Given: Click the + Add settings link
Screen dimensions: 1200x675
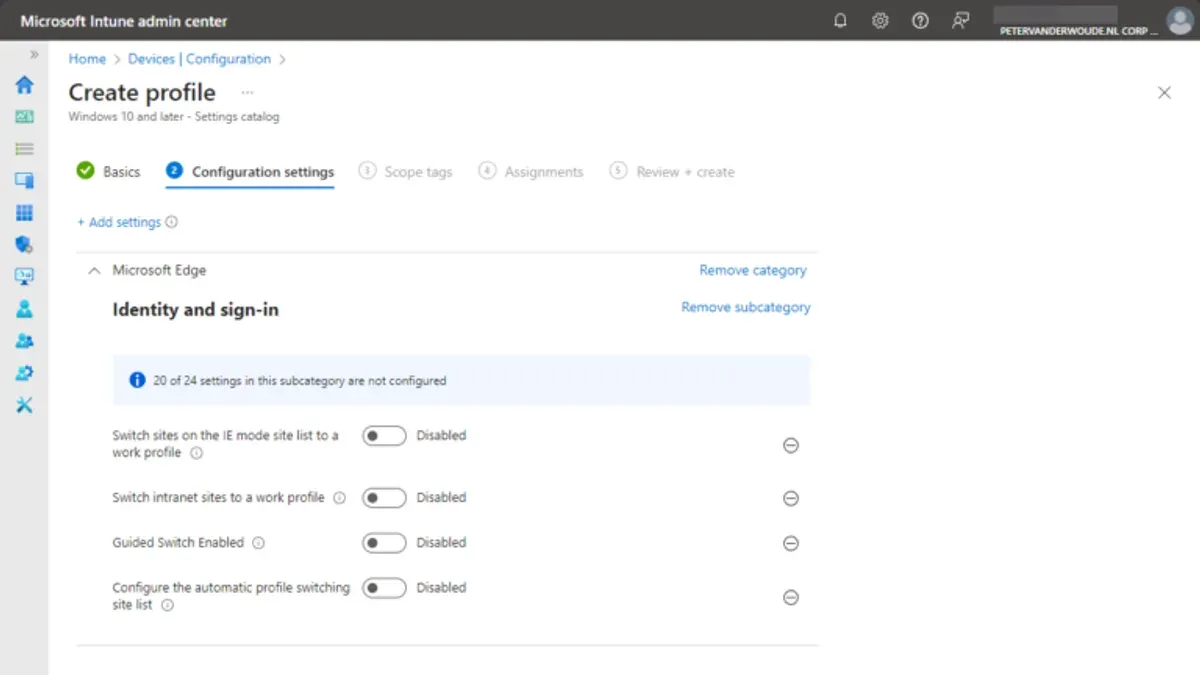Looking at the screenshot, I should coord(119,222).
